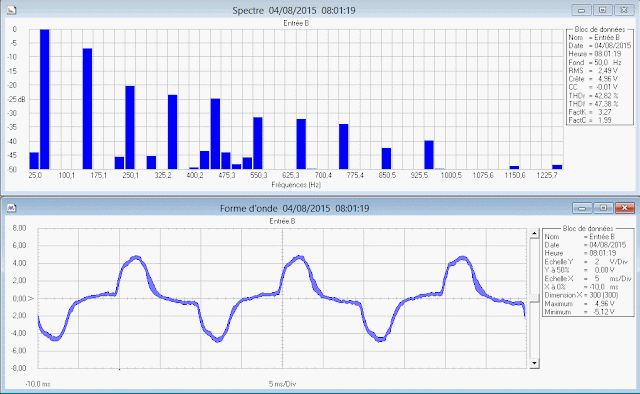Select the '-25 dB' axis label
The image size is (640, 394).
point(16,99)
